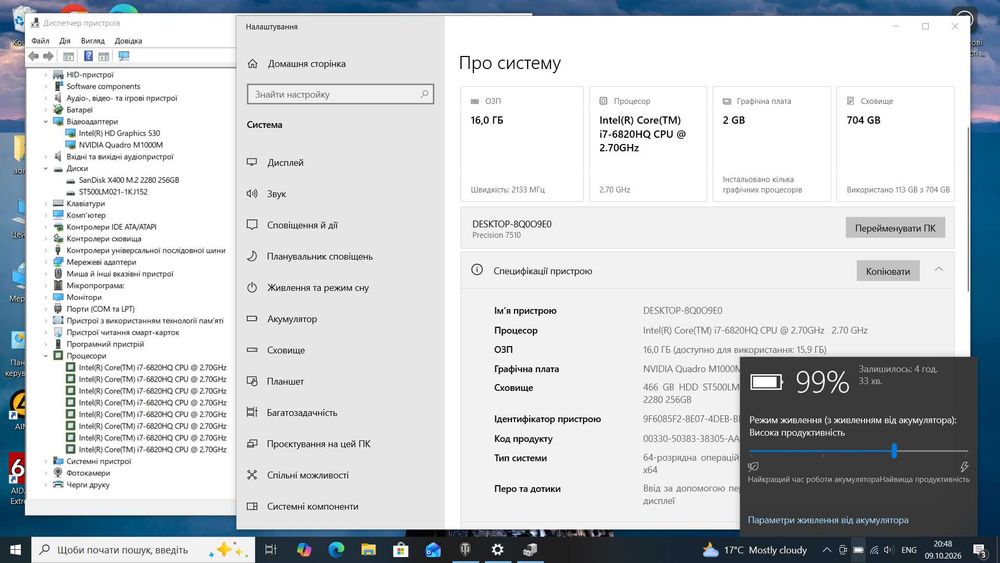Click the scan hardware monitor icon in Device Manager

tap(124, 56)
